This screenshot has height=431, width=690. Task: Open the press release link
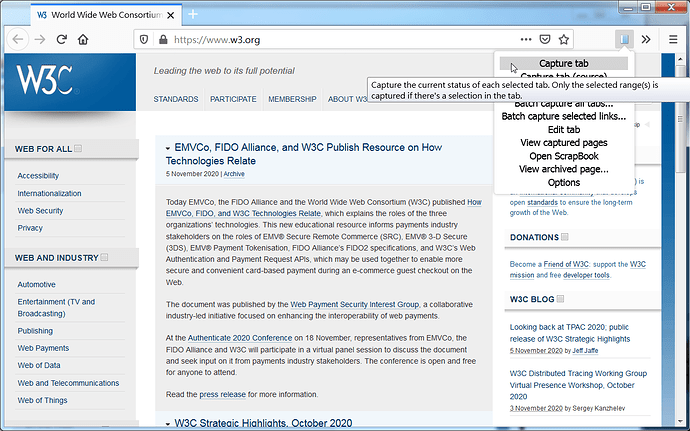tap(222, 394)
